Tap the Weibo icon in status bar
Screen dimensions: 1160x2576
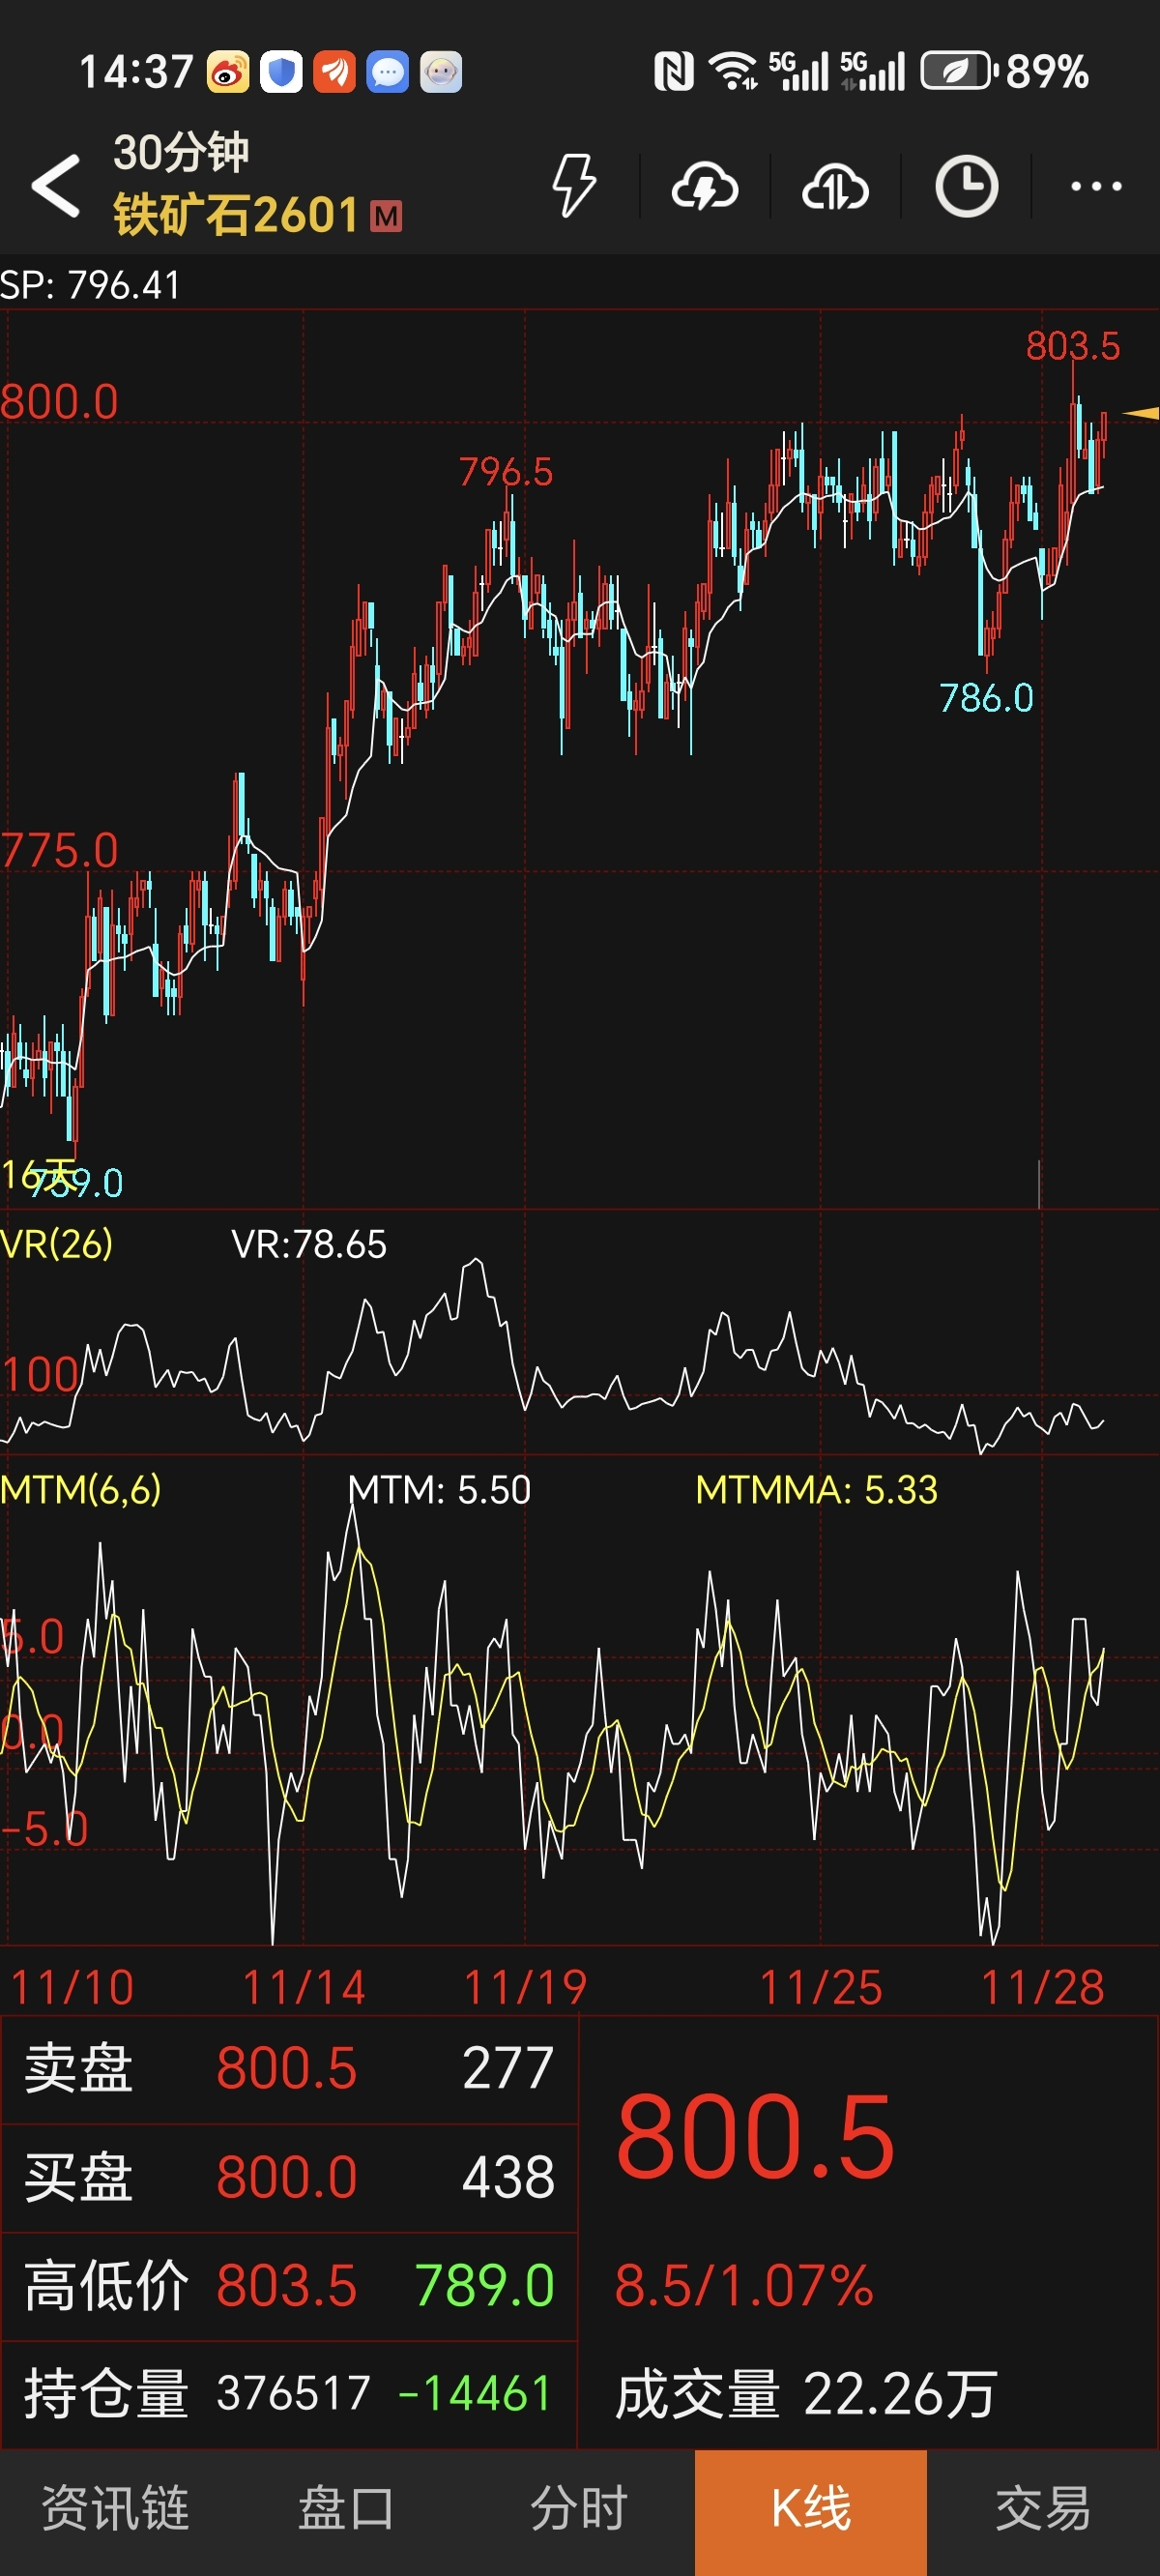pos(228,72)
